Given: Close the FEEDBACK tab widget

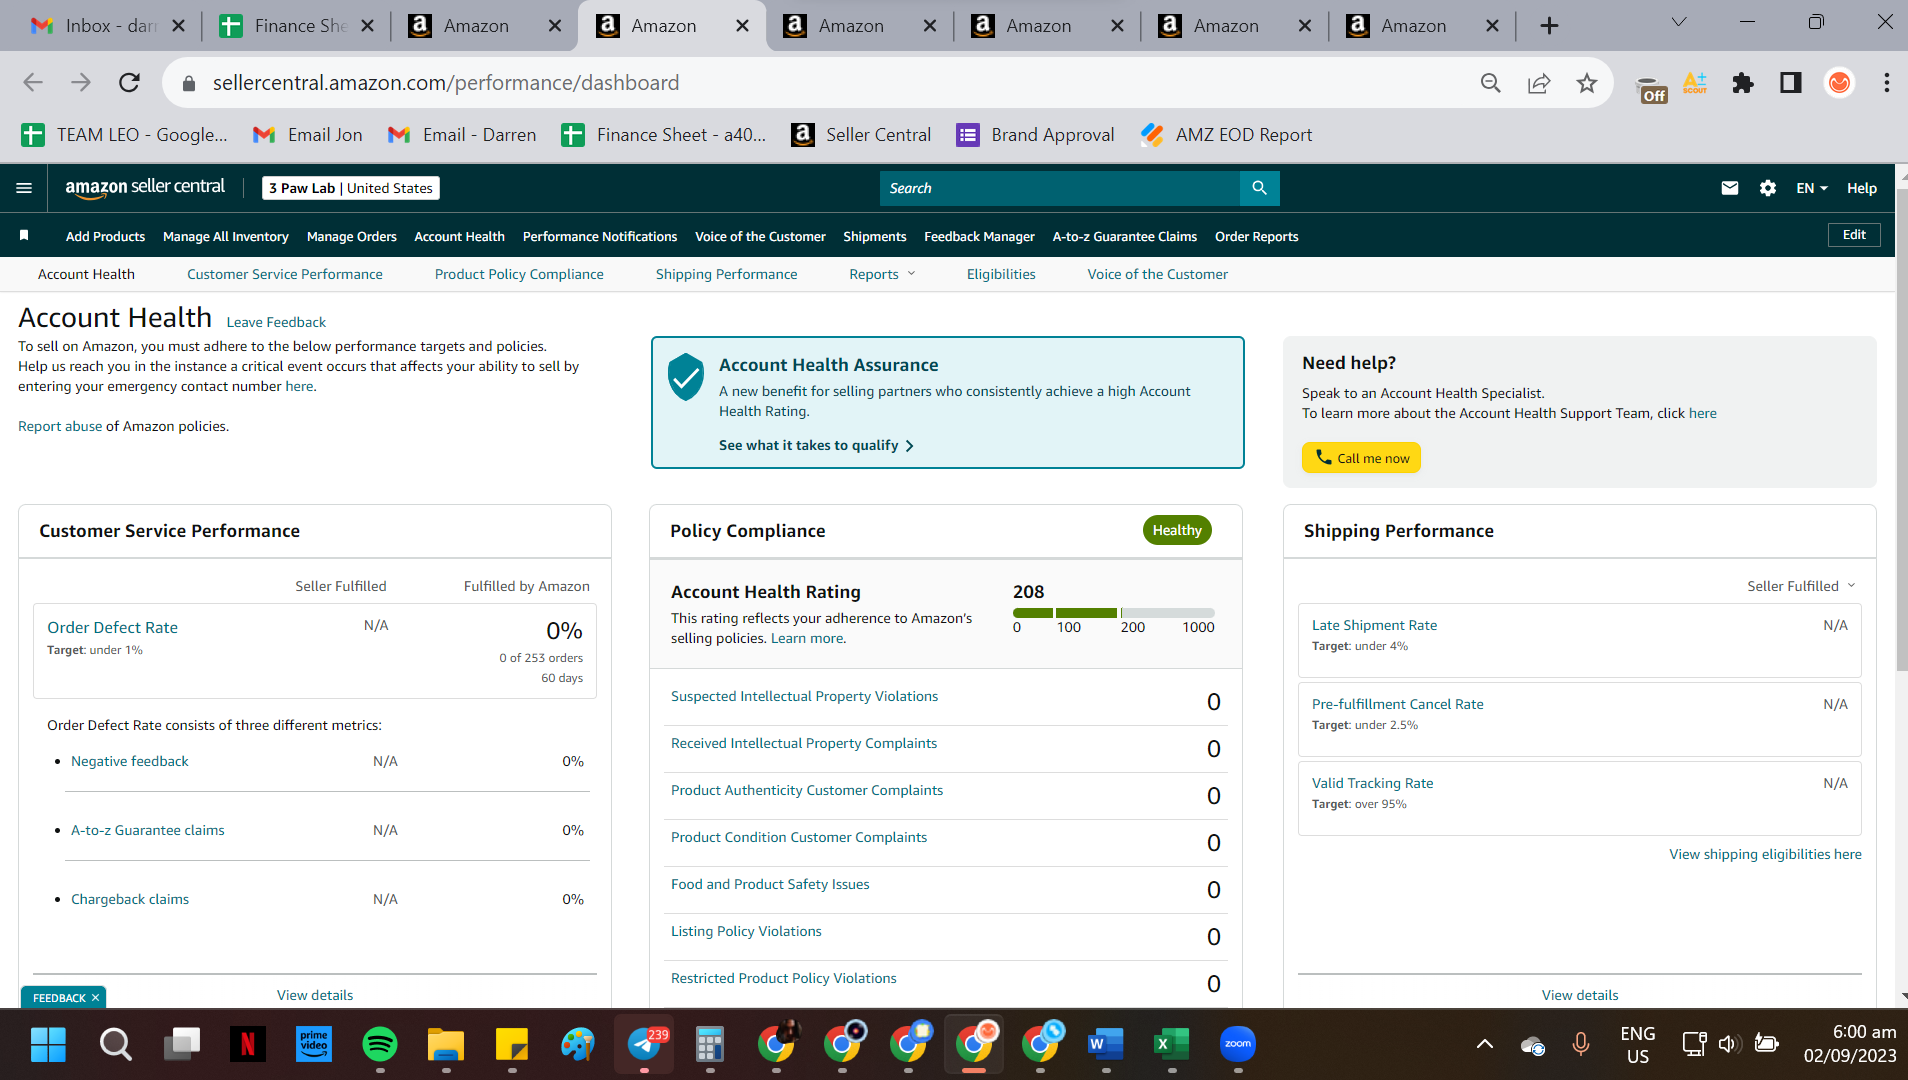Looking at the screenshot, I should coord(96,998).
